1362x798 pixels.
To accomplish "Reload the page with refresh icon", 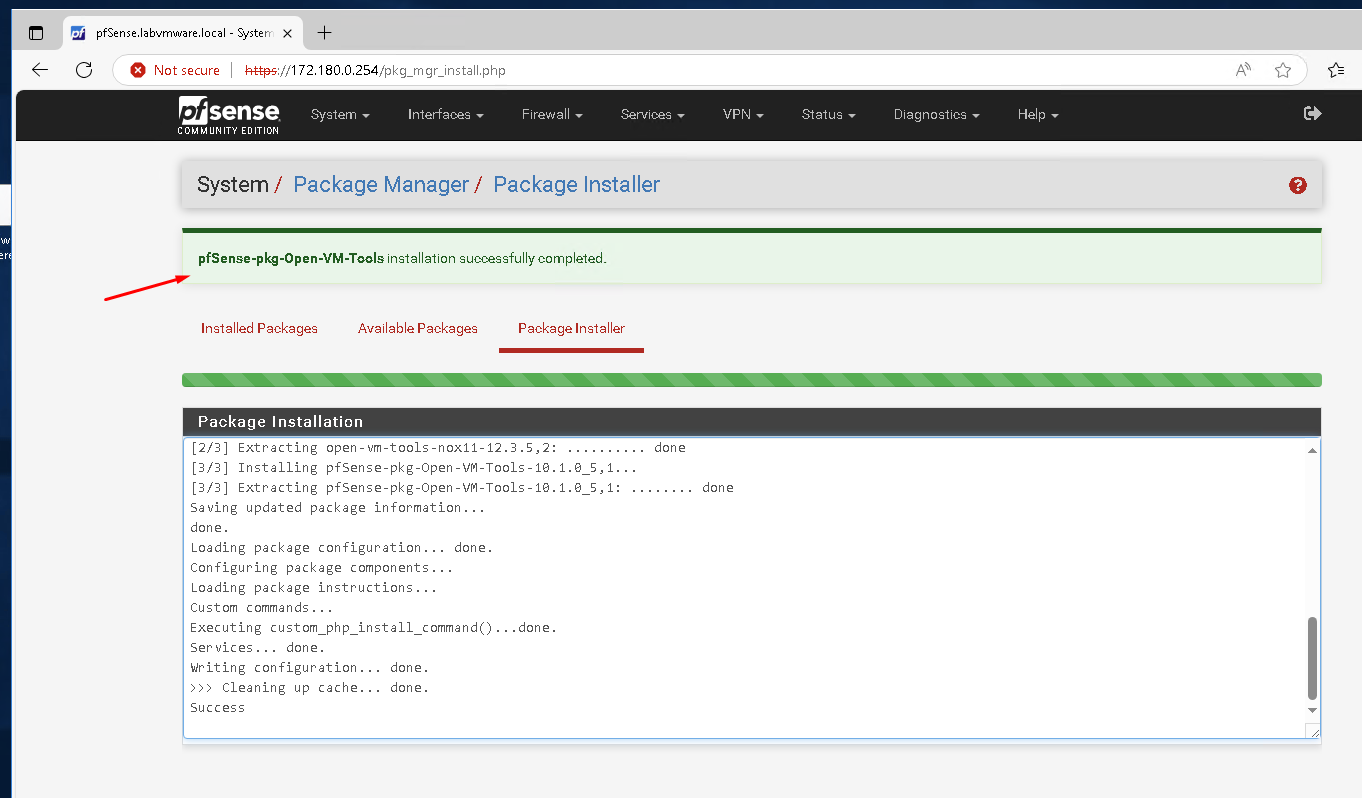I will click(x=84, y=70).
